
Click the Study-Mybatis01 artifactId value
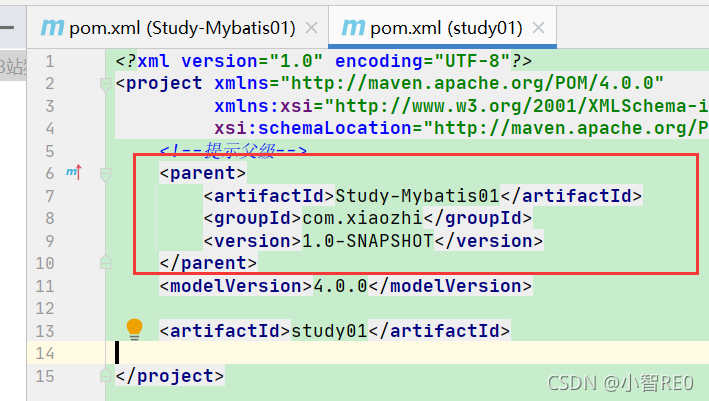coord(417,196)
